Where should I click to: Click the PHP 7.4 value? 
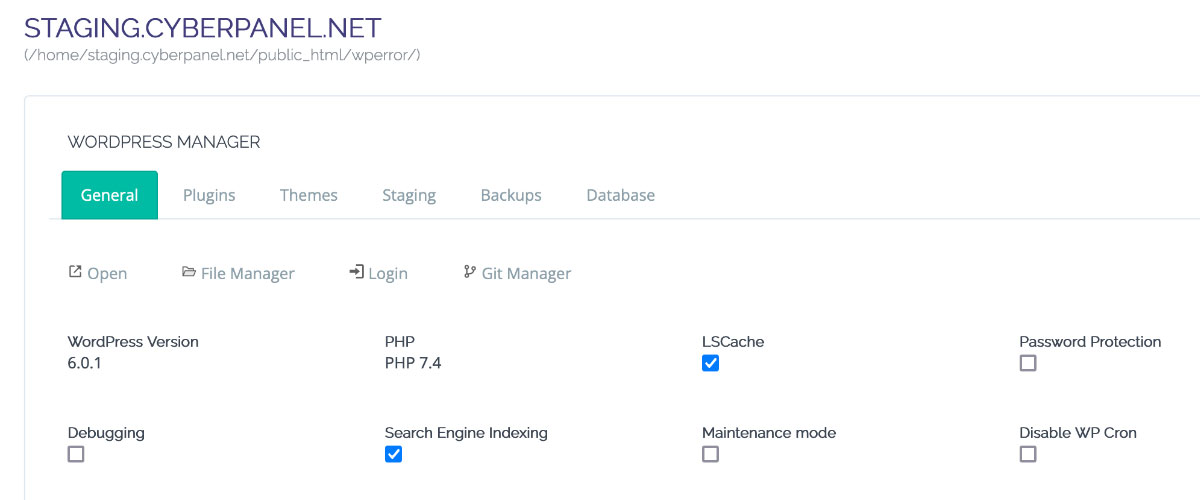413,363
